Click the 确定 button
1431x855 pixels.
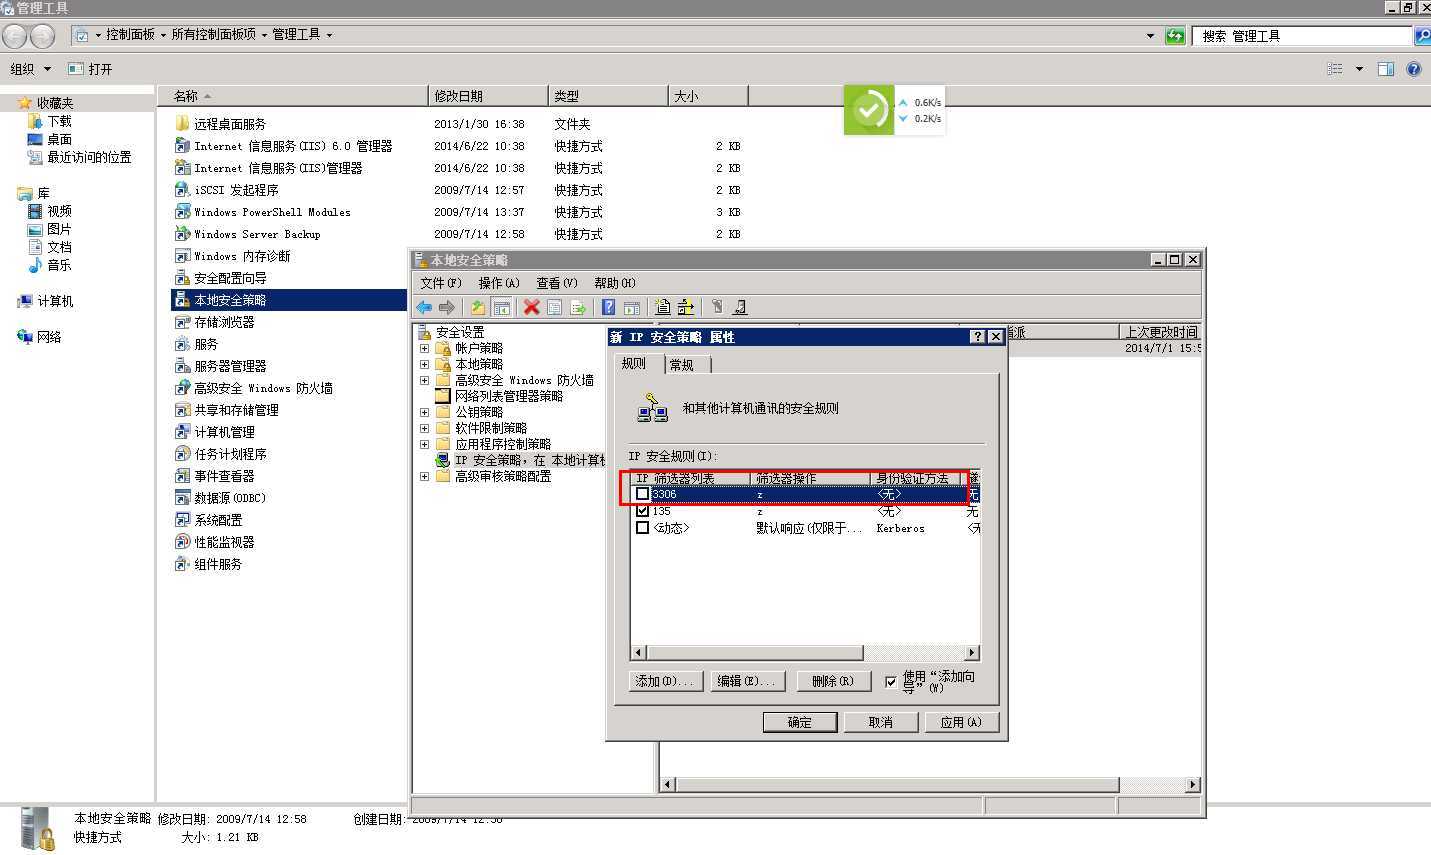point(800,722)
